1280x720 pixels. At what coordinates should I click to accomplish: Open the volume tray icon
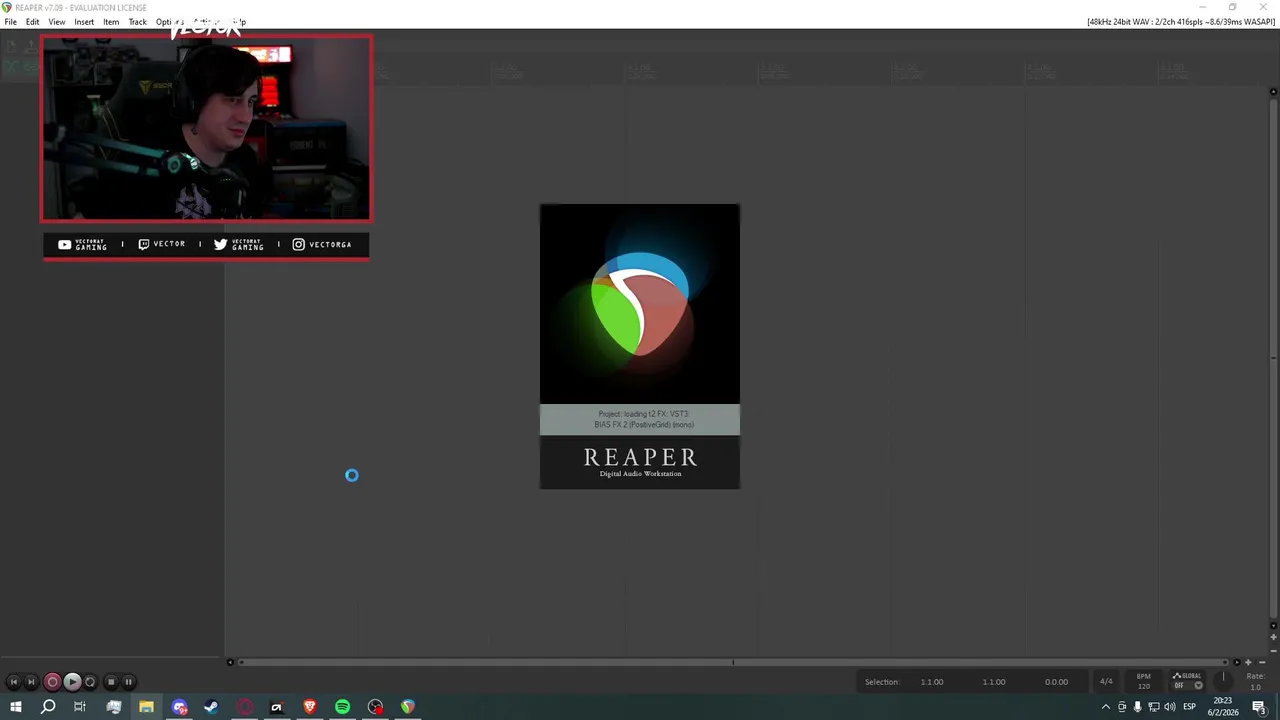coord(1170,707)
